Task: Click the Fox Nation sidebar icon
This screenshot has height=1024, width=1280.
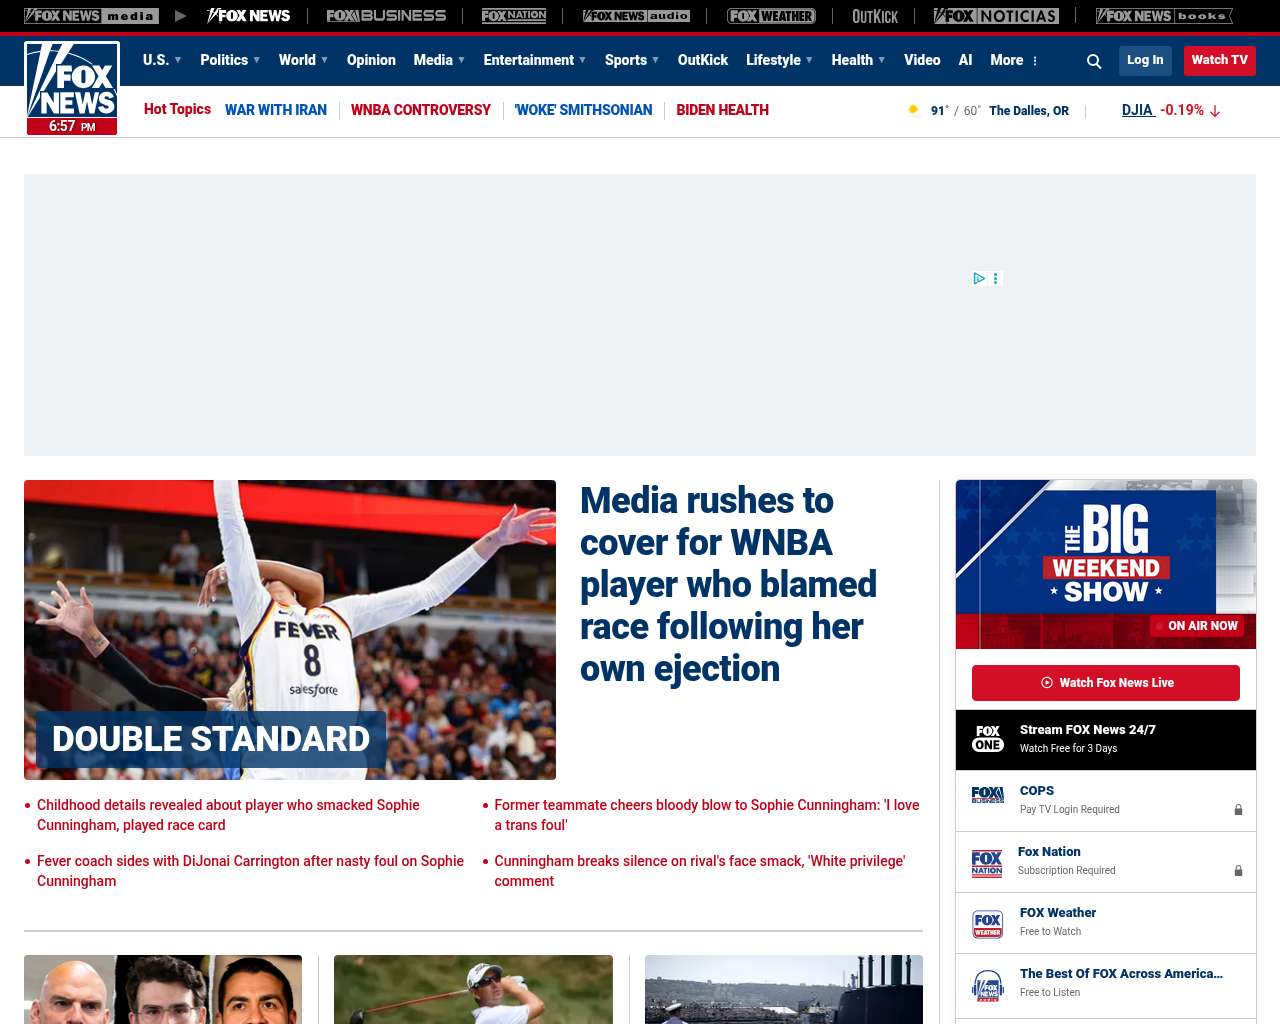Action: (x=987, y=863)
